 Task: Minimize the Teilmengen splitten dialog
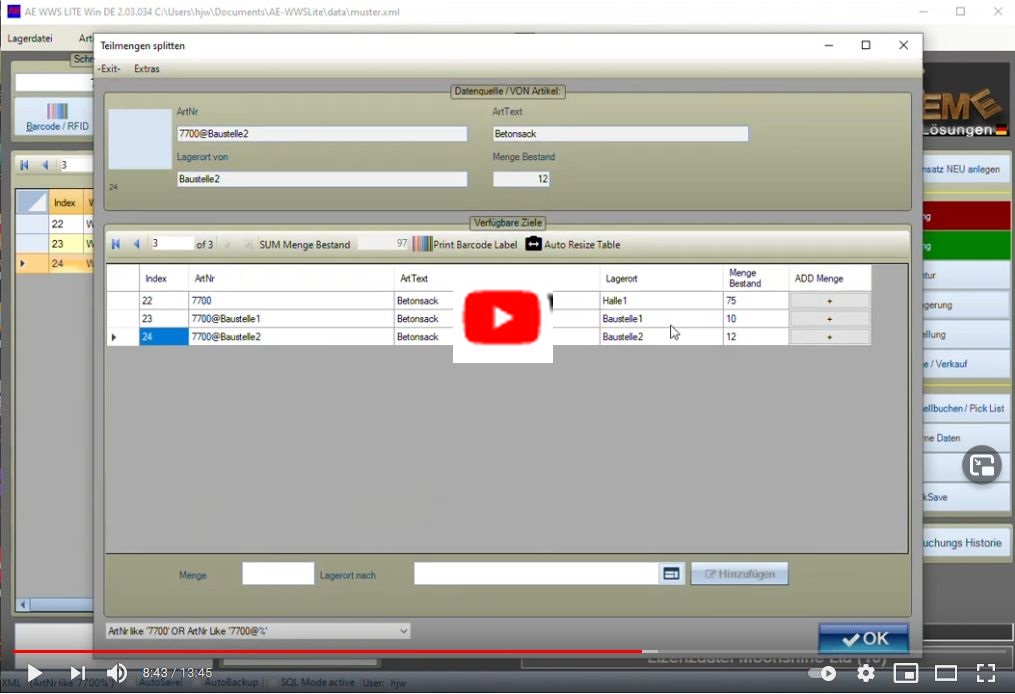coord(829,45)
